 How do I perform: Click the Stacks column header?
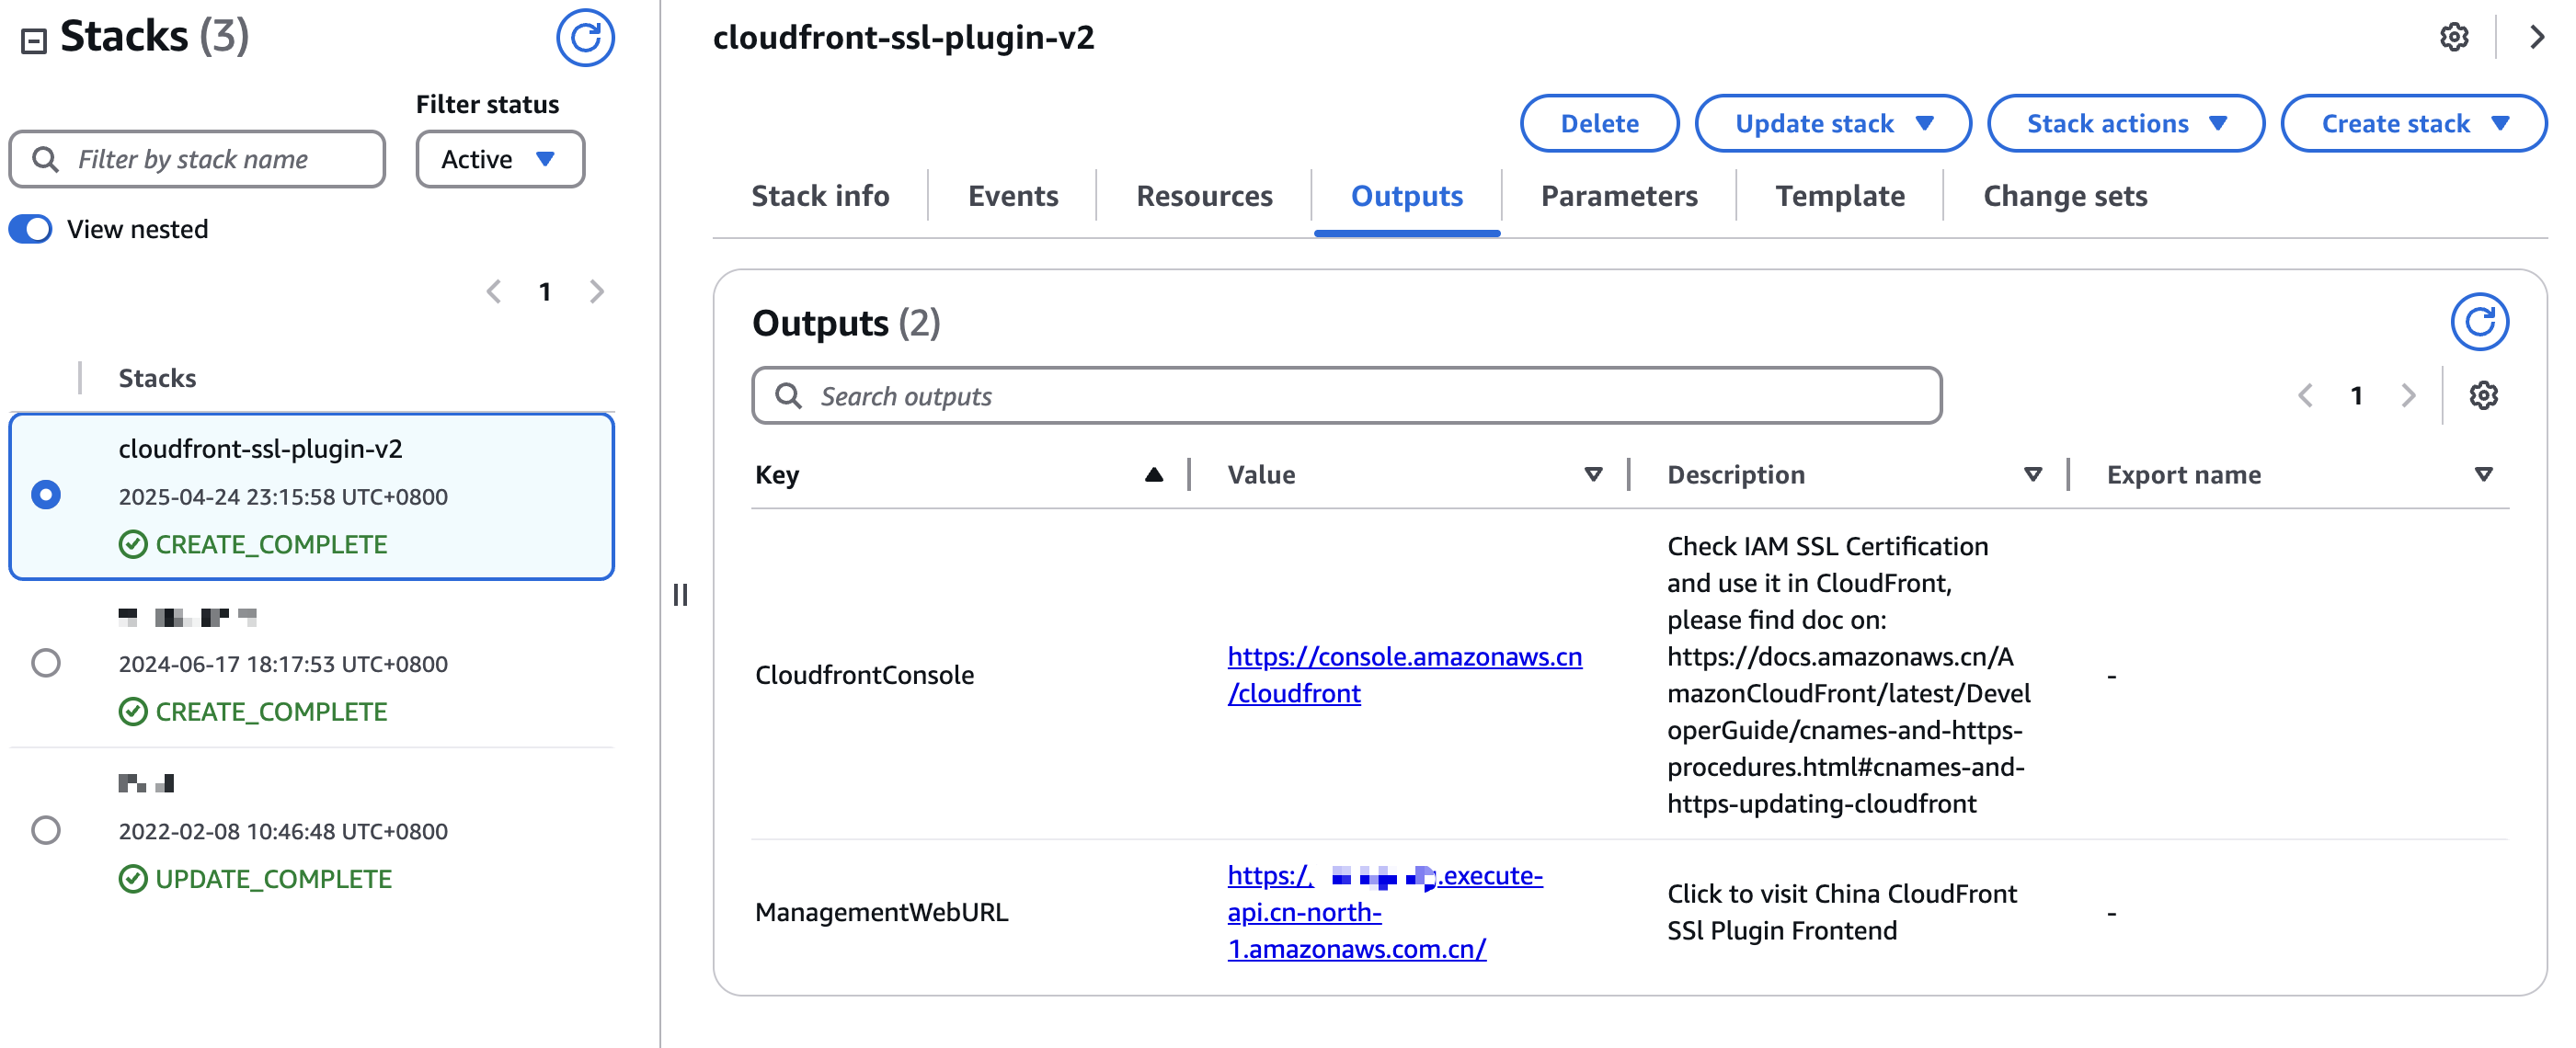click(x=157, y=378)
